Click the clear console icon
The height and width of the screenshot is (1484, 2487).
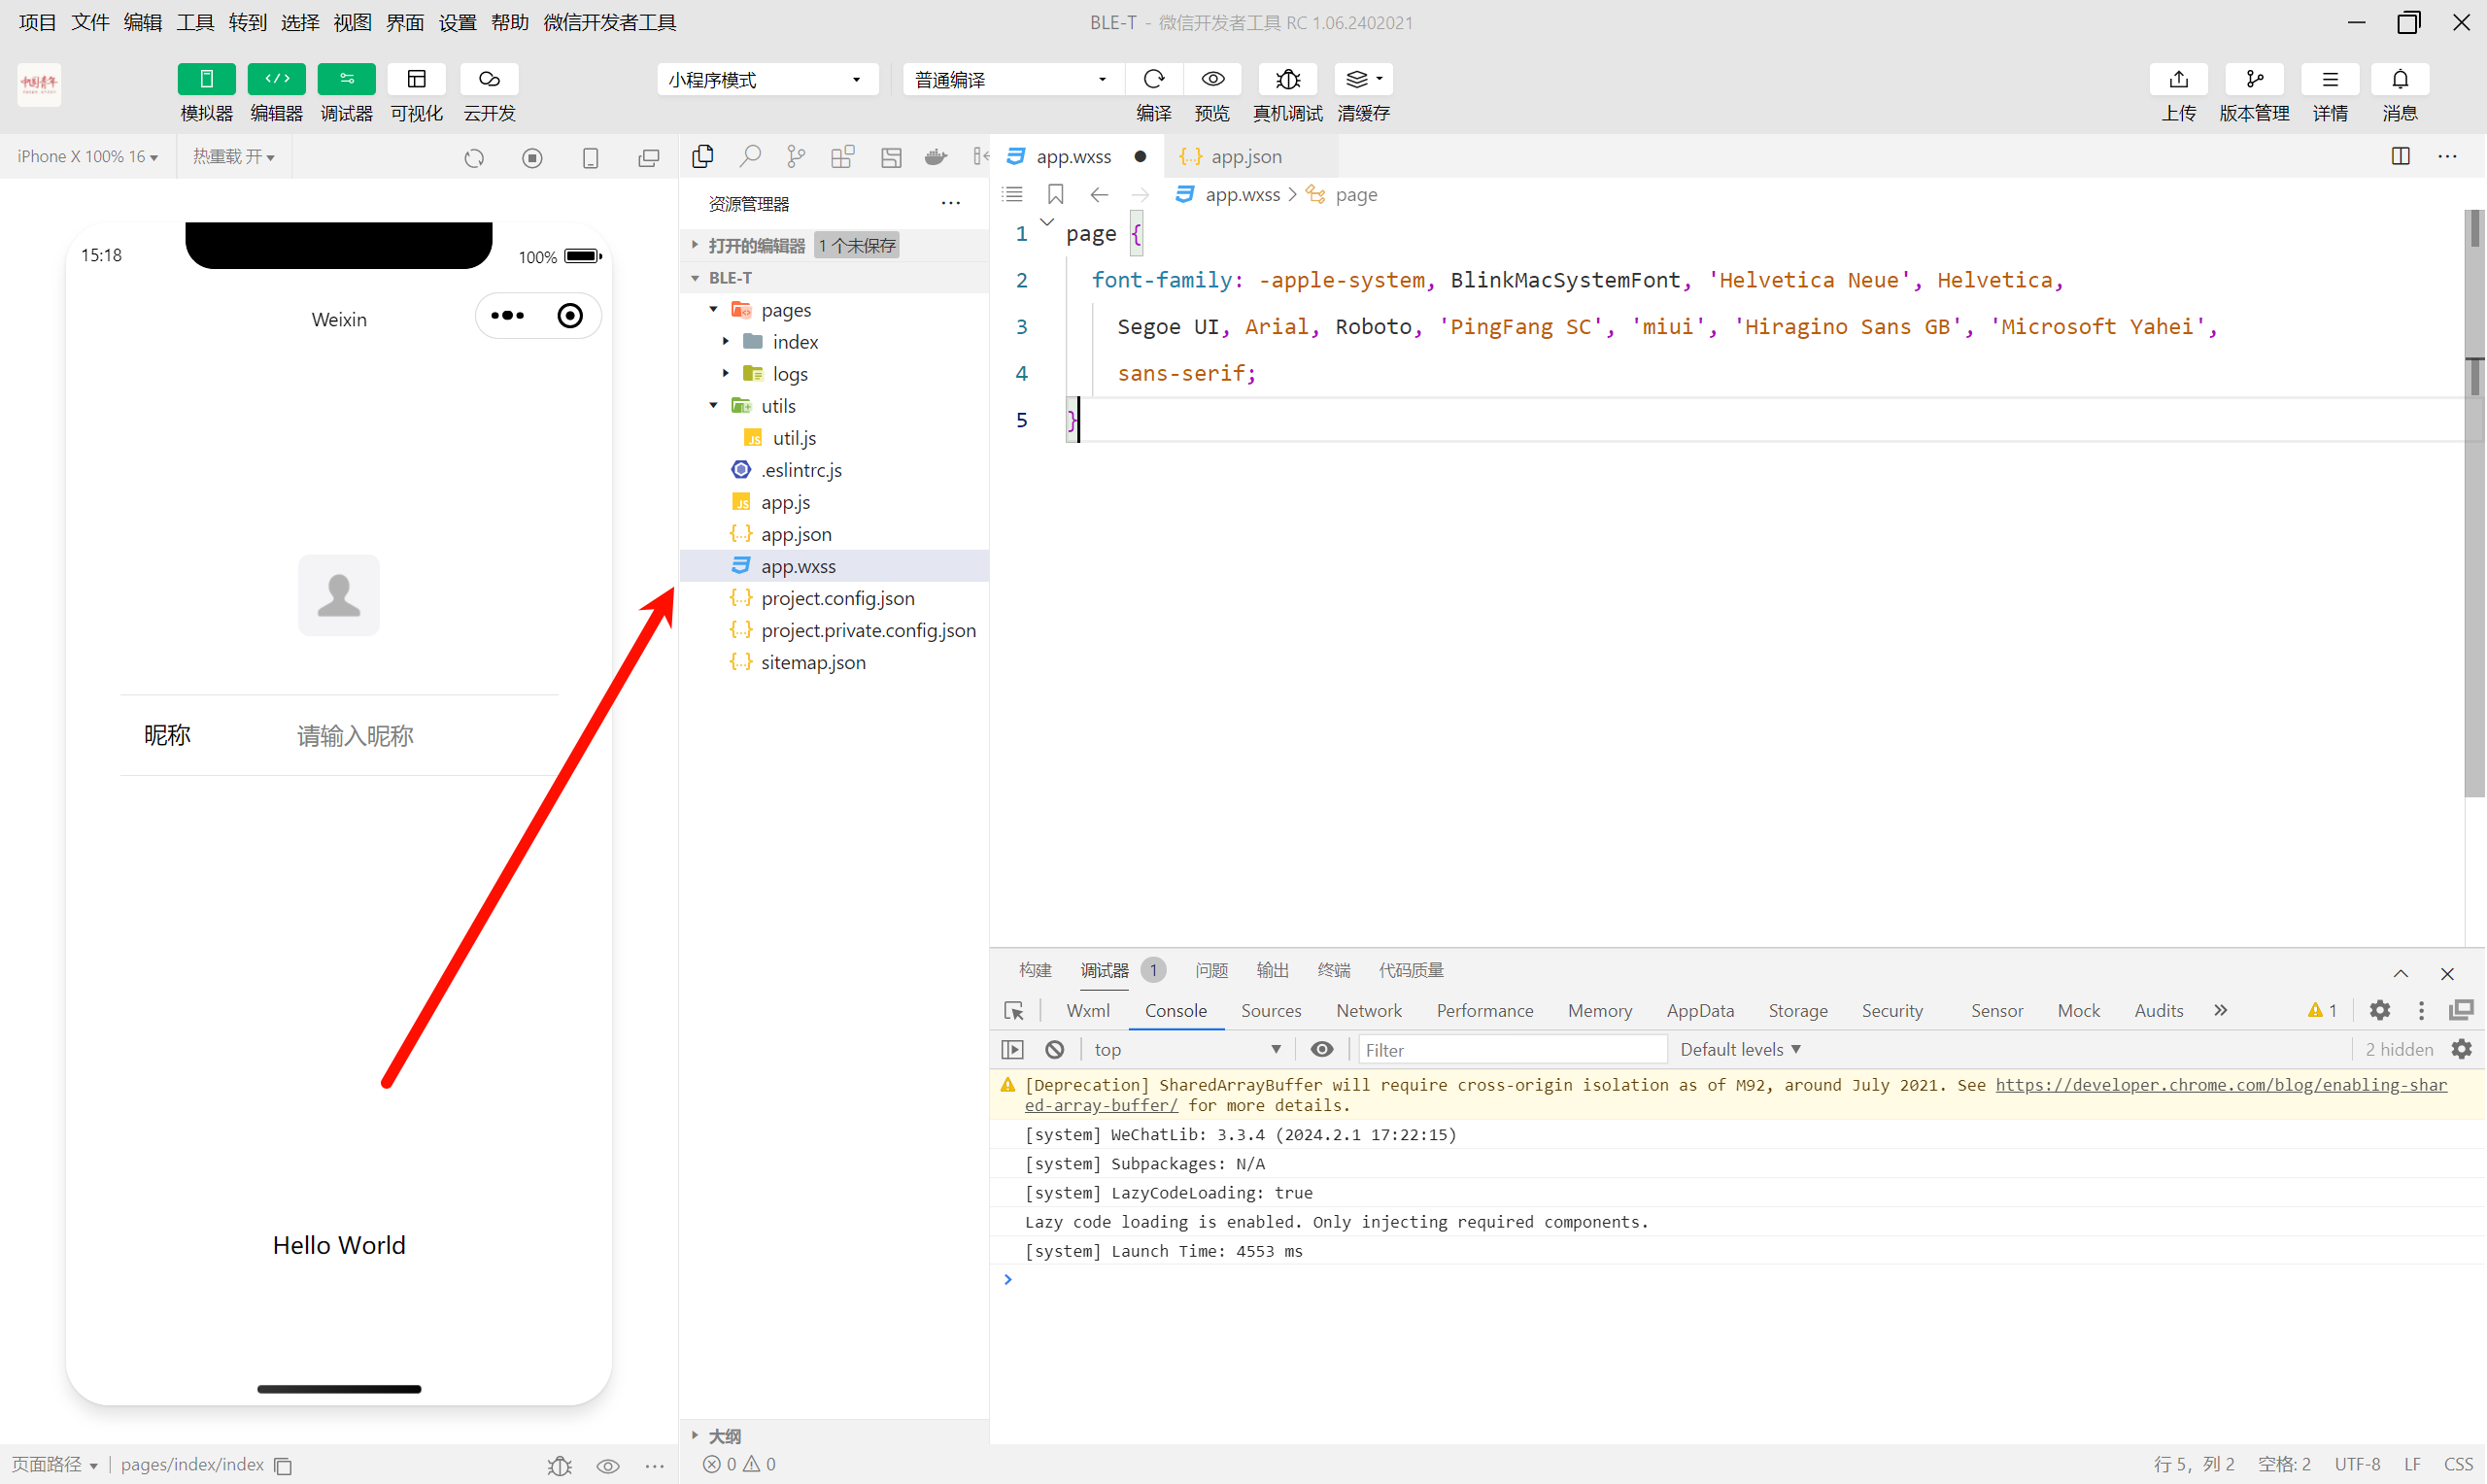(x=1054, y=1049)
